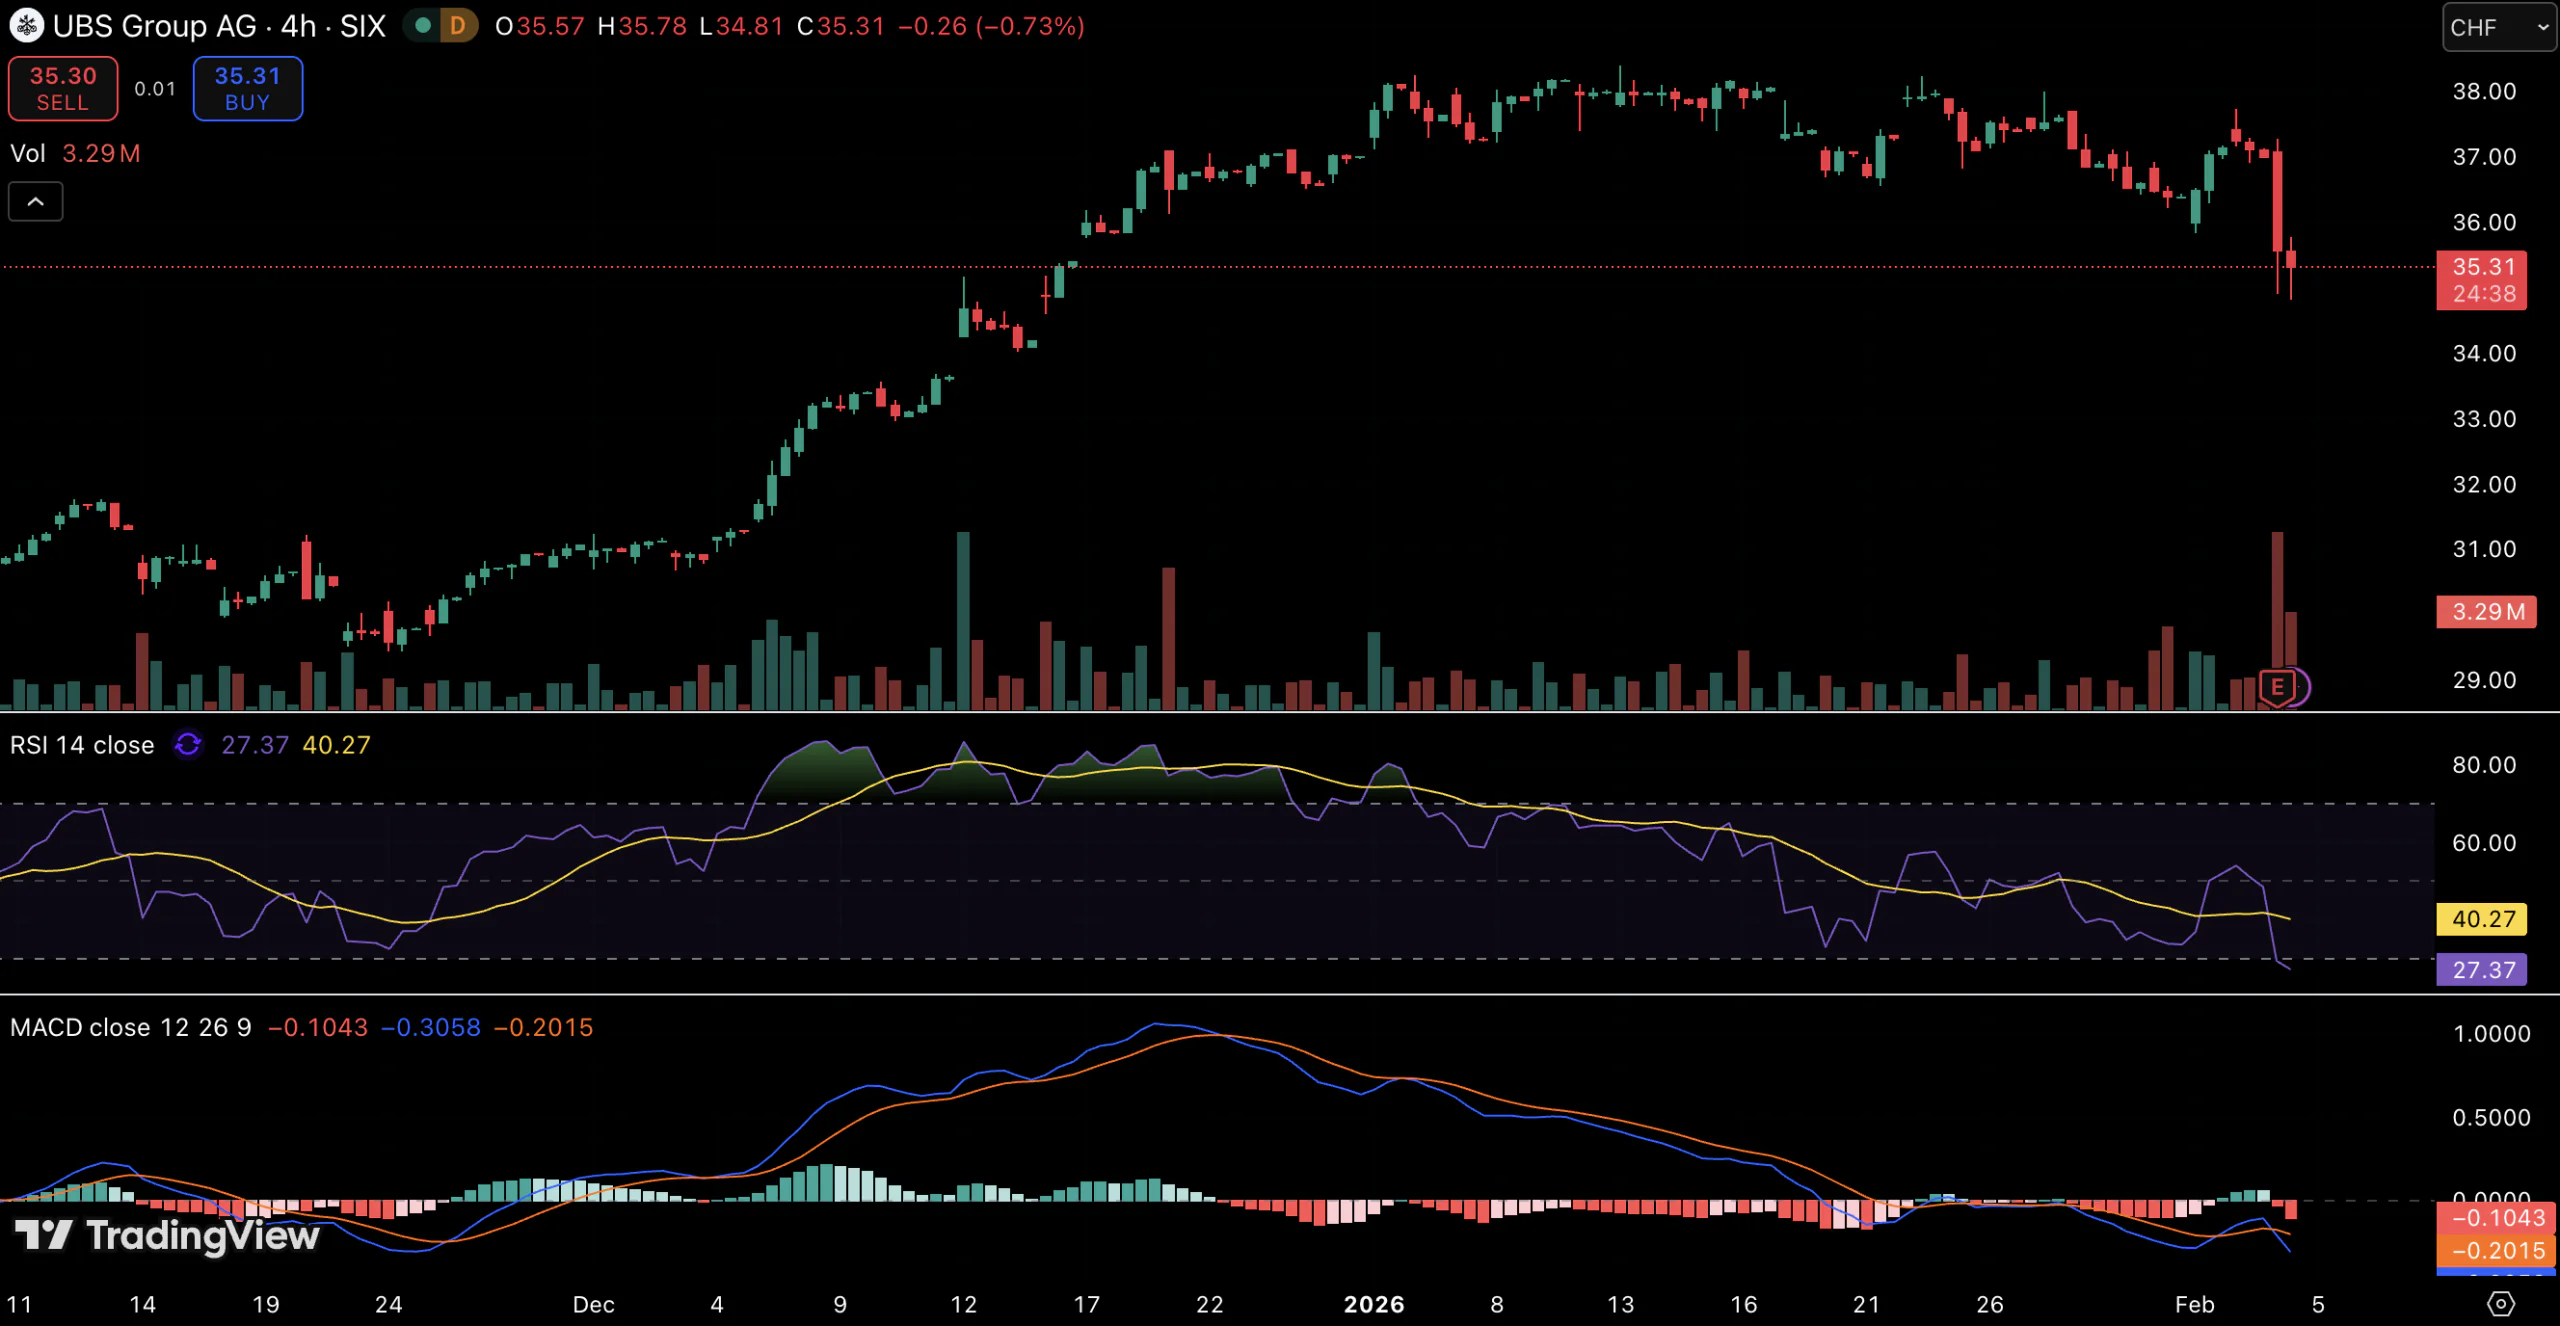This screenshot has height=1326, width=2560.
Task: Select the Vol volume indicator legend
Action: [28, 154]
